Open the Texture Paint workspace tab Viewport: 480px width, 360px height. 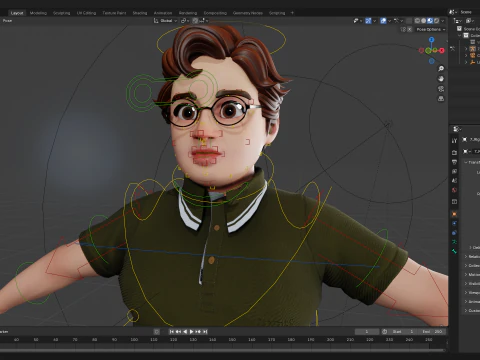click(114, 13)
